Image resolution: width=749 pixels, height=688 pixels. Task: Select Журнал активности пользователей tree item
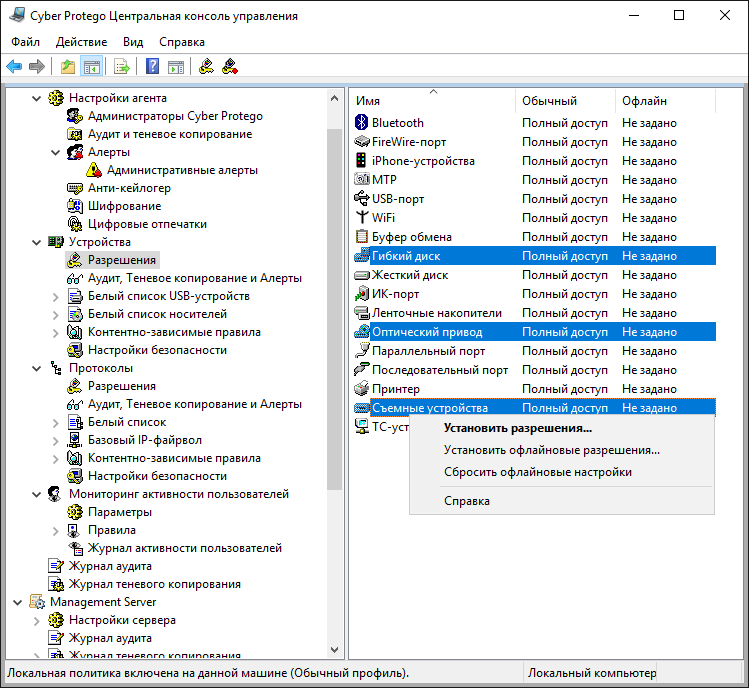184,548
